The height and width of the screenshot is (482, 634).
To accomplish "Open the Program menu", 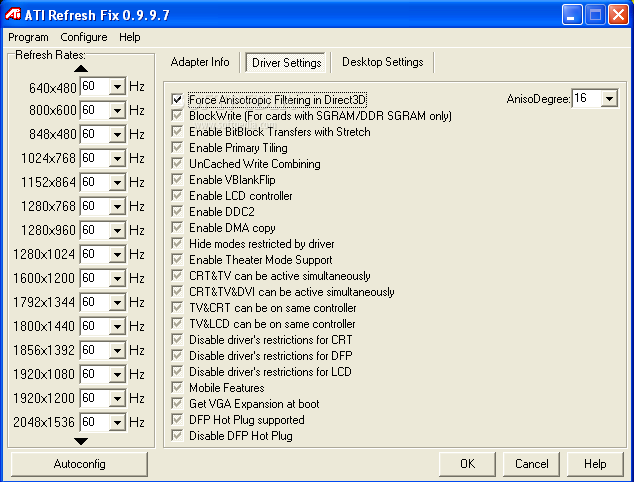I will click(28, 37).
